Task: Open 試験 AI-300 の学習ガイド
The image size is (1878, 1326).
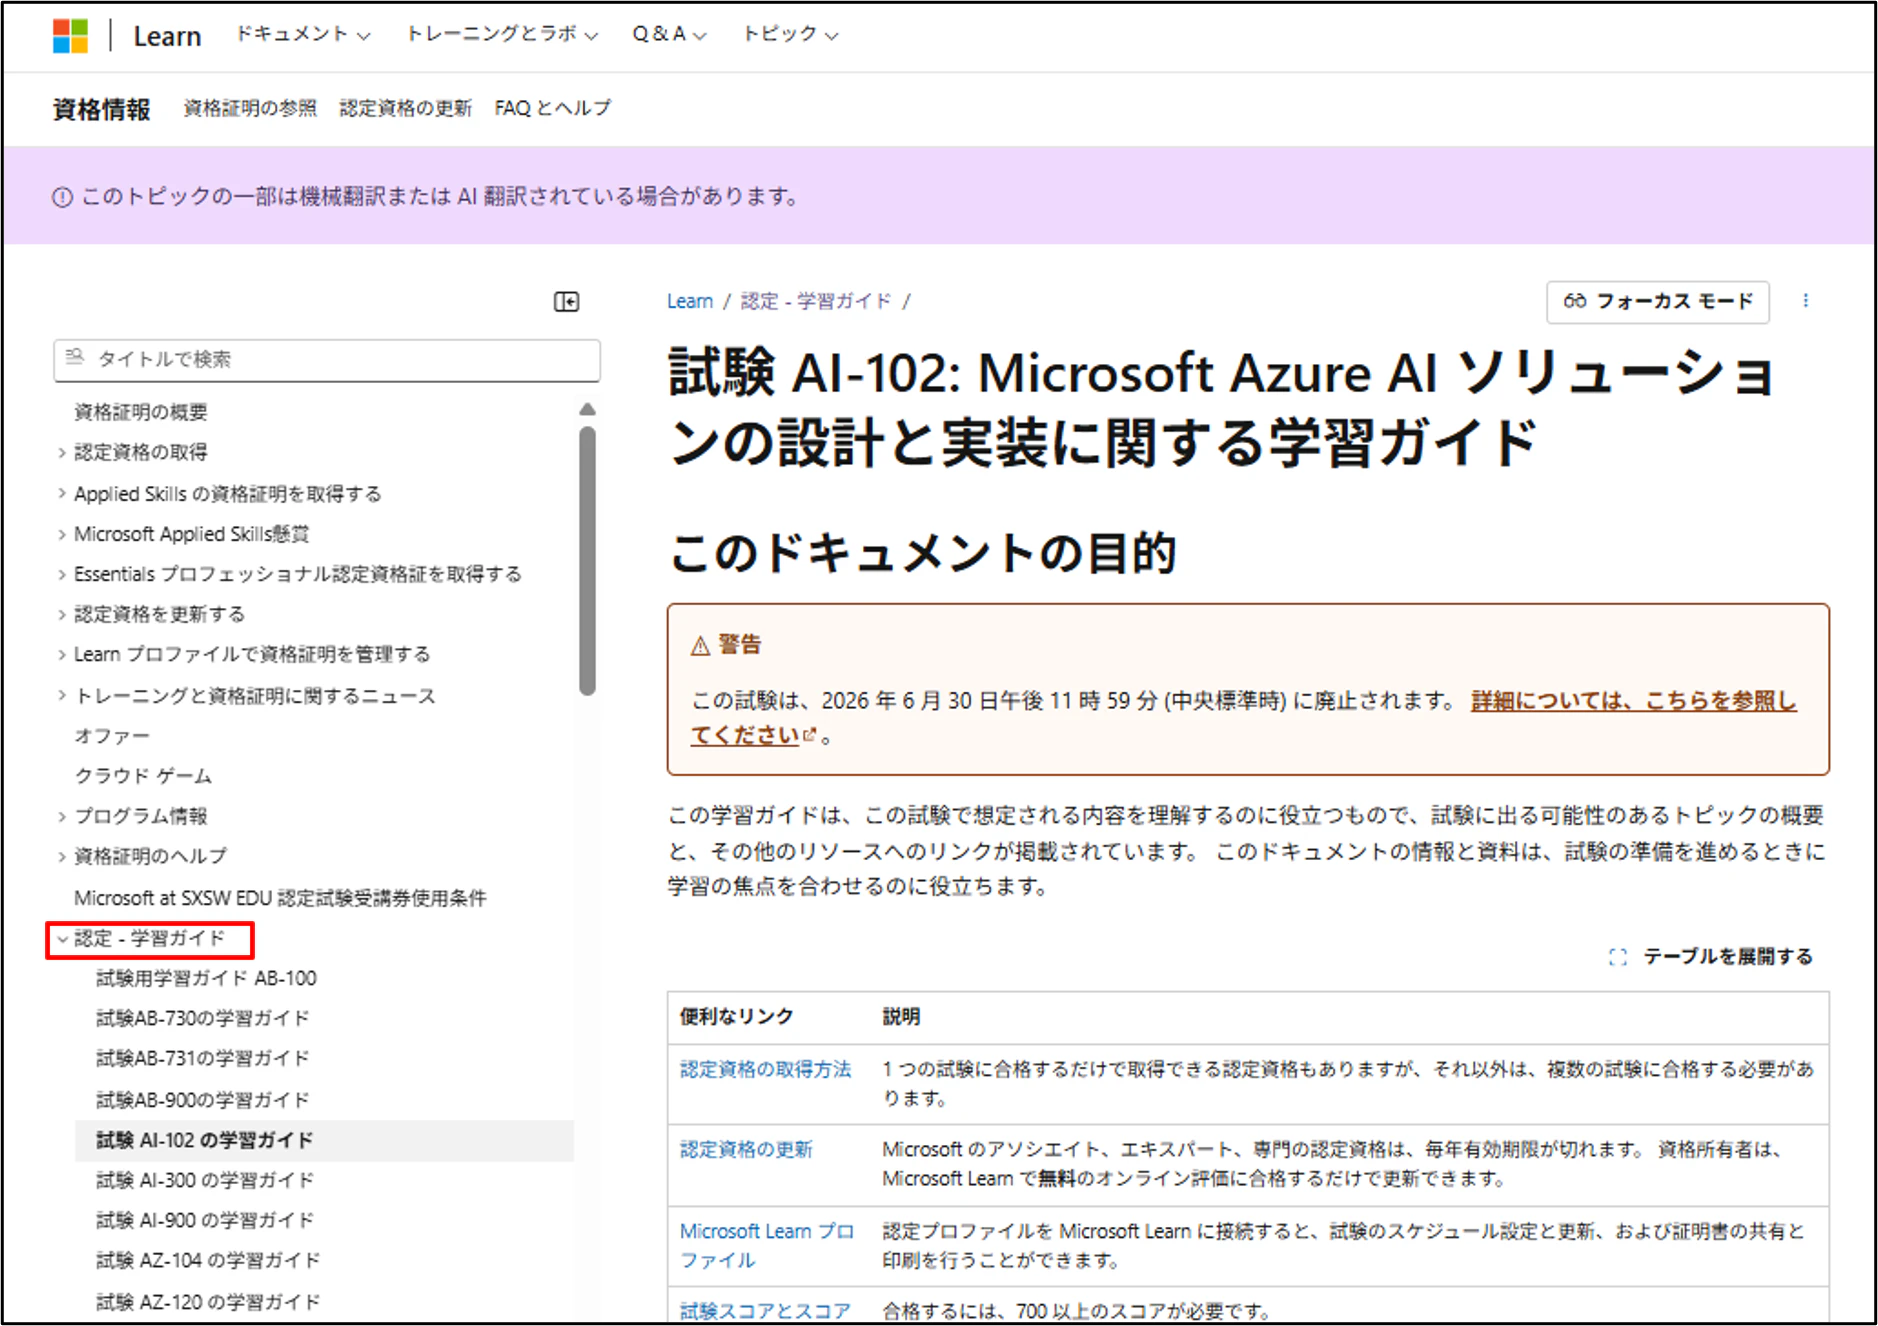Action: point(205,1181)
